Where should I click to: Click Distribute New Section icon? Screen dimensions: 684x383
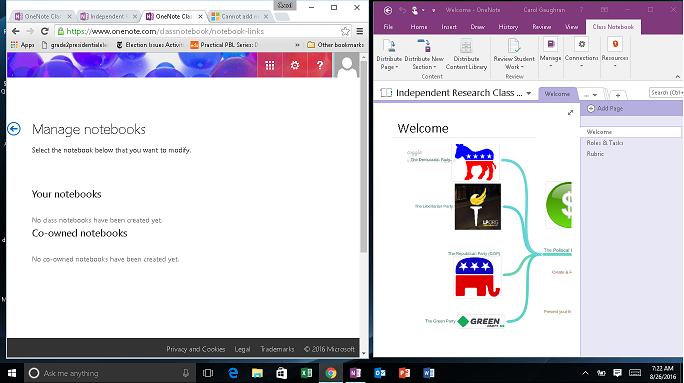(x=424, y=55)
